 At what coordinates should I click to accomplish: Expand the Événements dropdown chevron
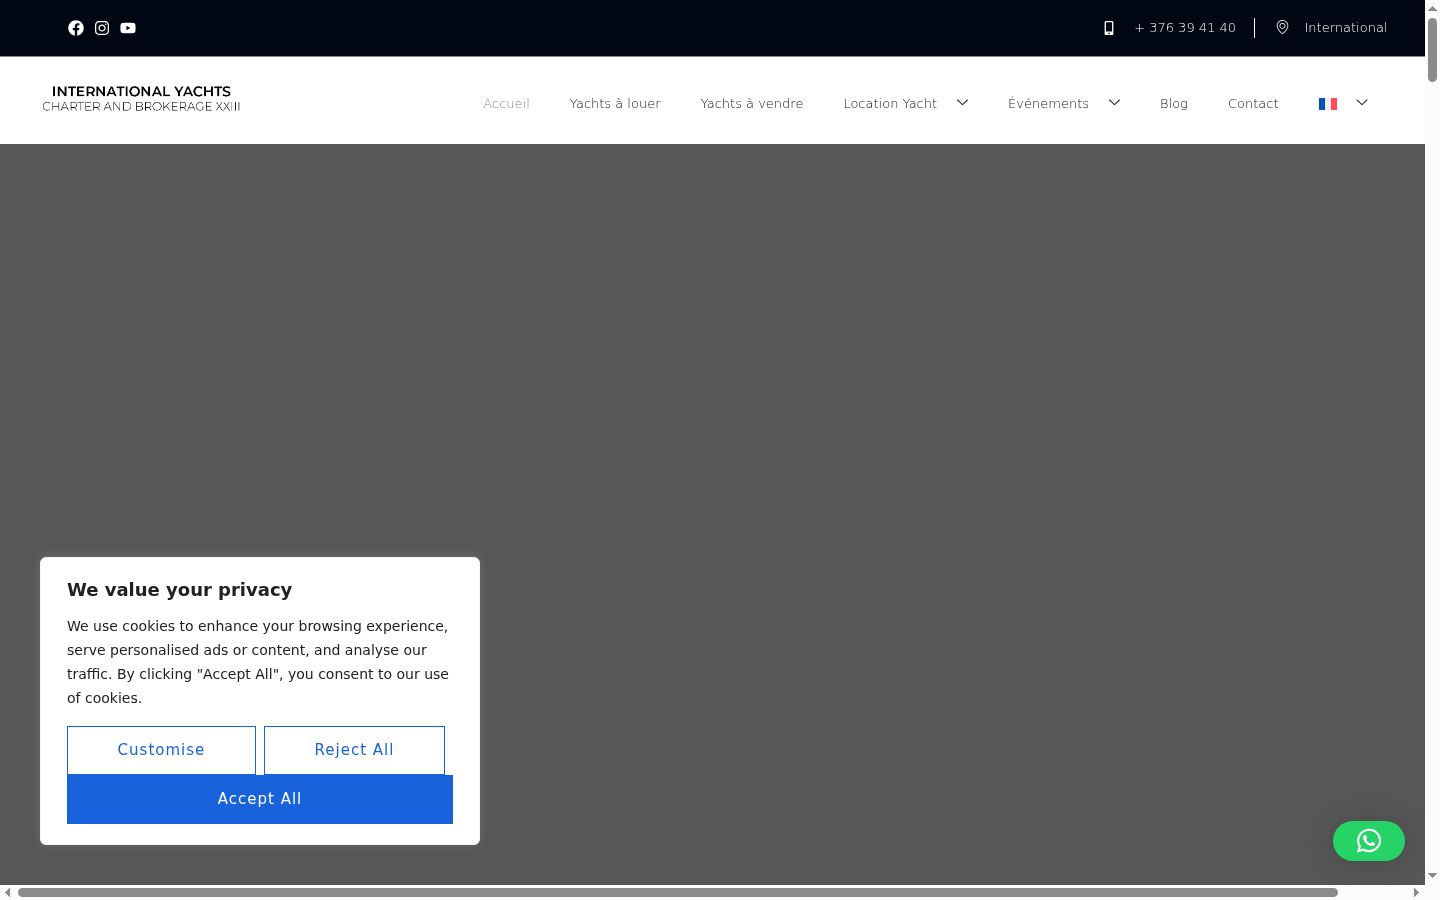[x=1114, y=102]
